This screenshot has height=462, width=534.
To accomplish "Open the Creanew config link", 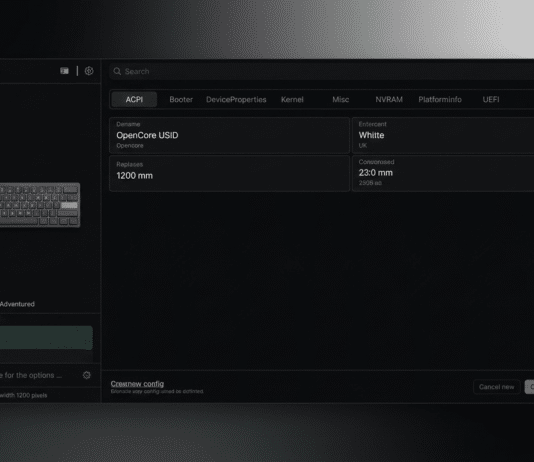I will coord(137,384).
